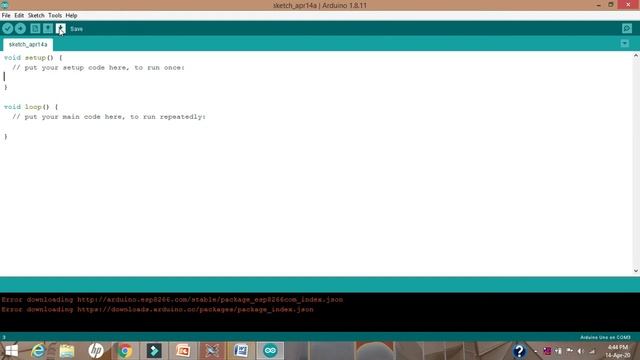Open the HP taskbar application
This screenshot has width=640, height=360.
[x=96, y=351]
